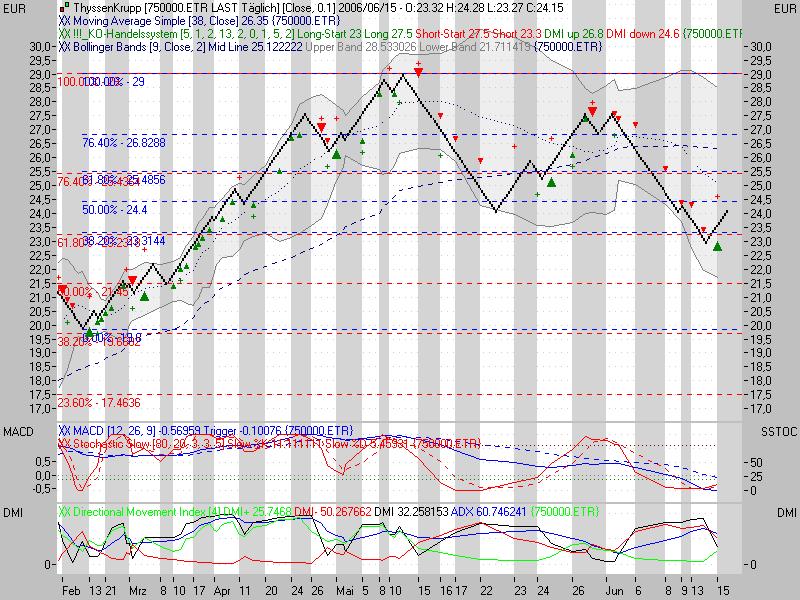
Task: Click the date label 22 on the time axis
Action: pyautogui.click(x=486, y=591)
